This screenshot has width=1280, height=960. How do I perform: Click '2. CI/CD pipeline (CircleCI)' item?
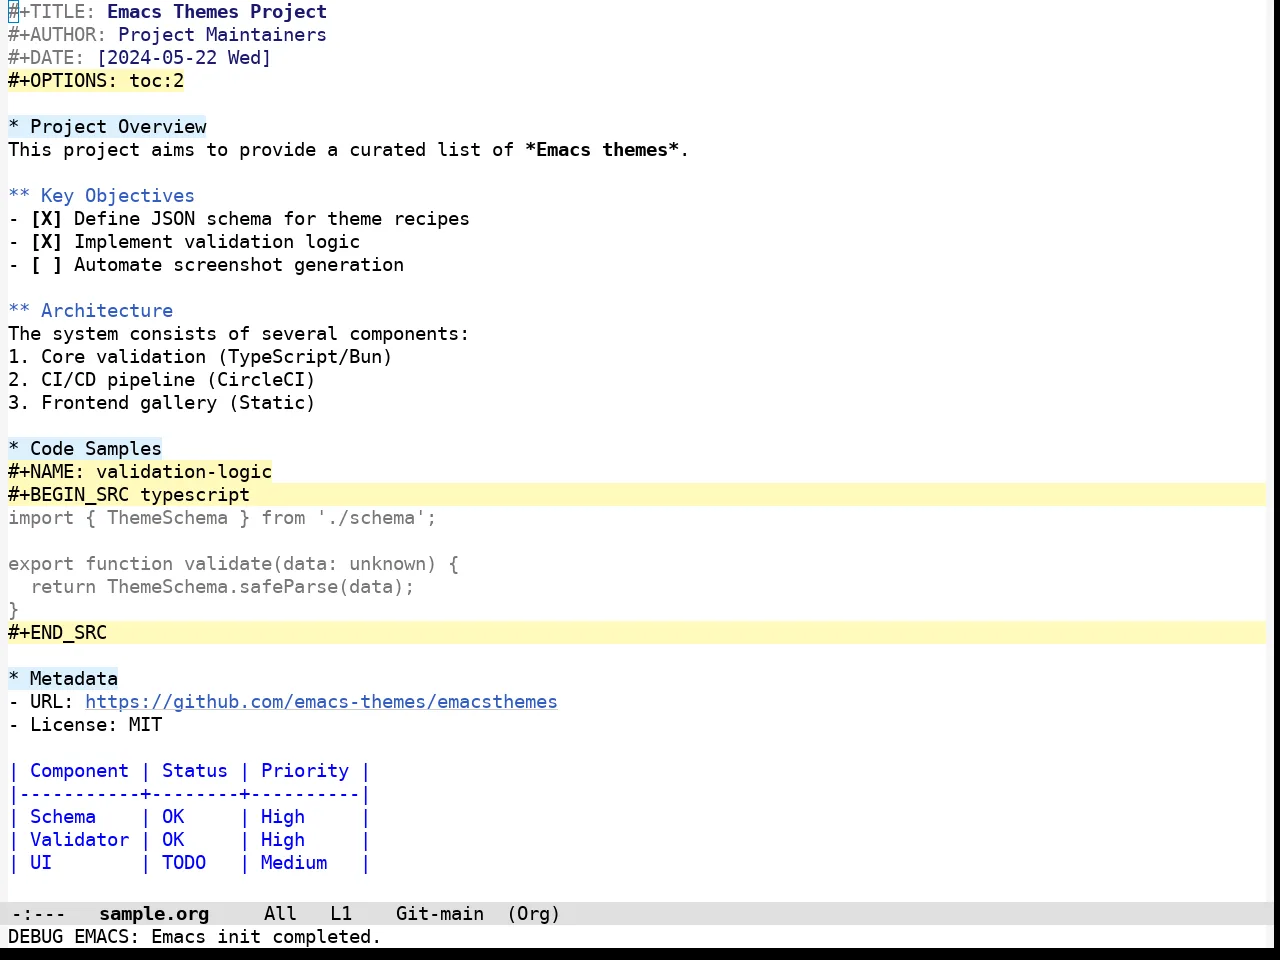162,380
